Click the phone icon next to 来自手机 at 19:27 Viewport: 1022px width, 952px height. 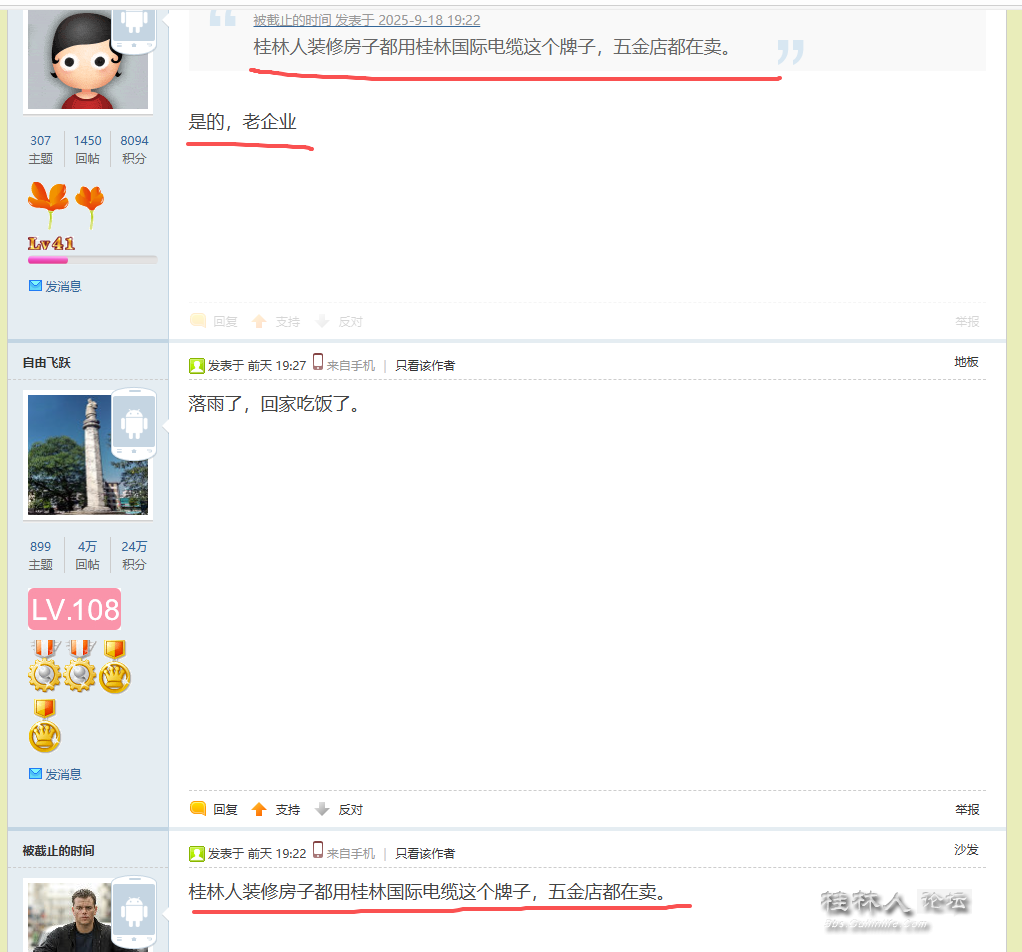[x=318, y=362]
